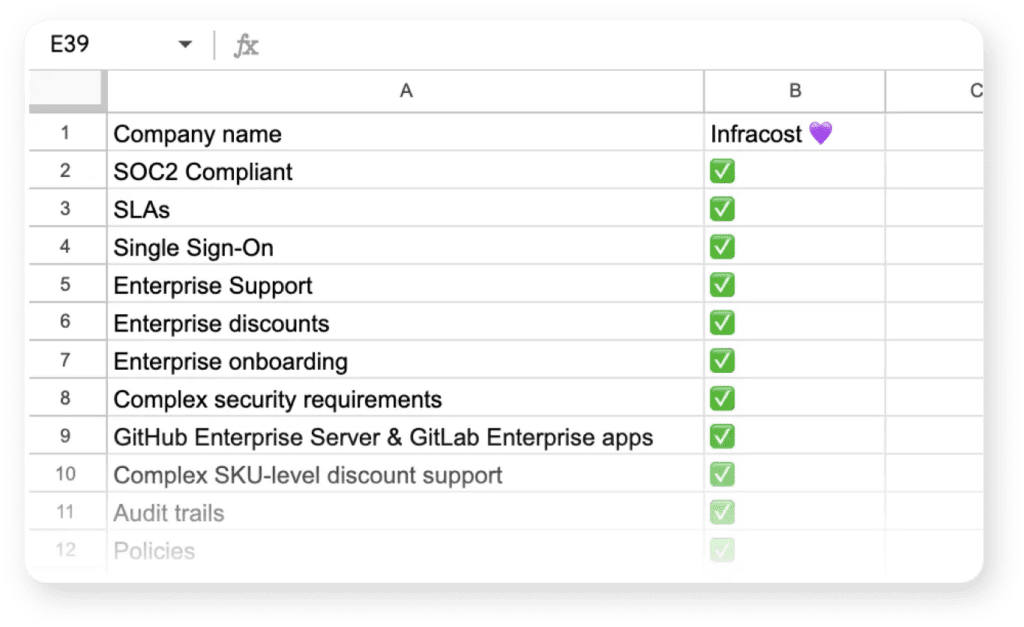Viewport: 1024px width, 627px height.
Task: Click the 'Complex security requirements' cell
Action: 406,398
